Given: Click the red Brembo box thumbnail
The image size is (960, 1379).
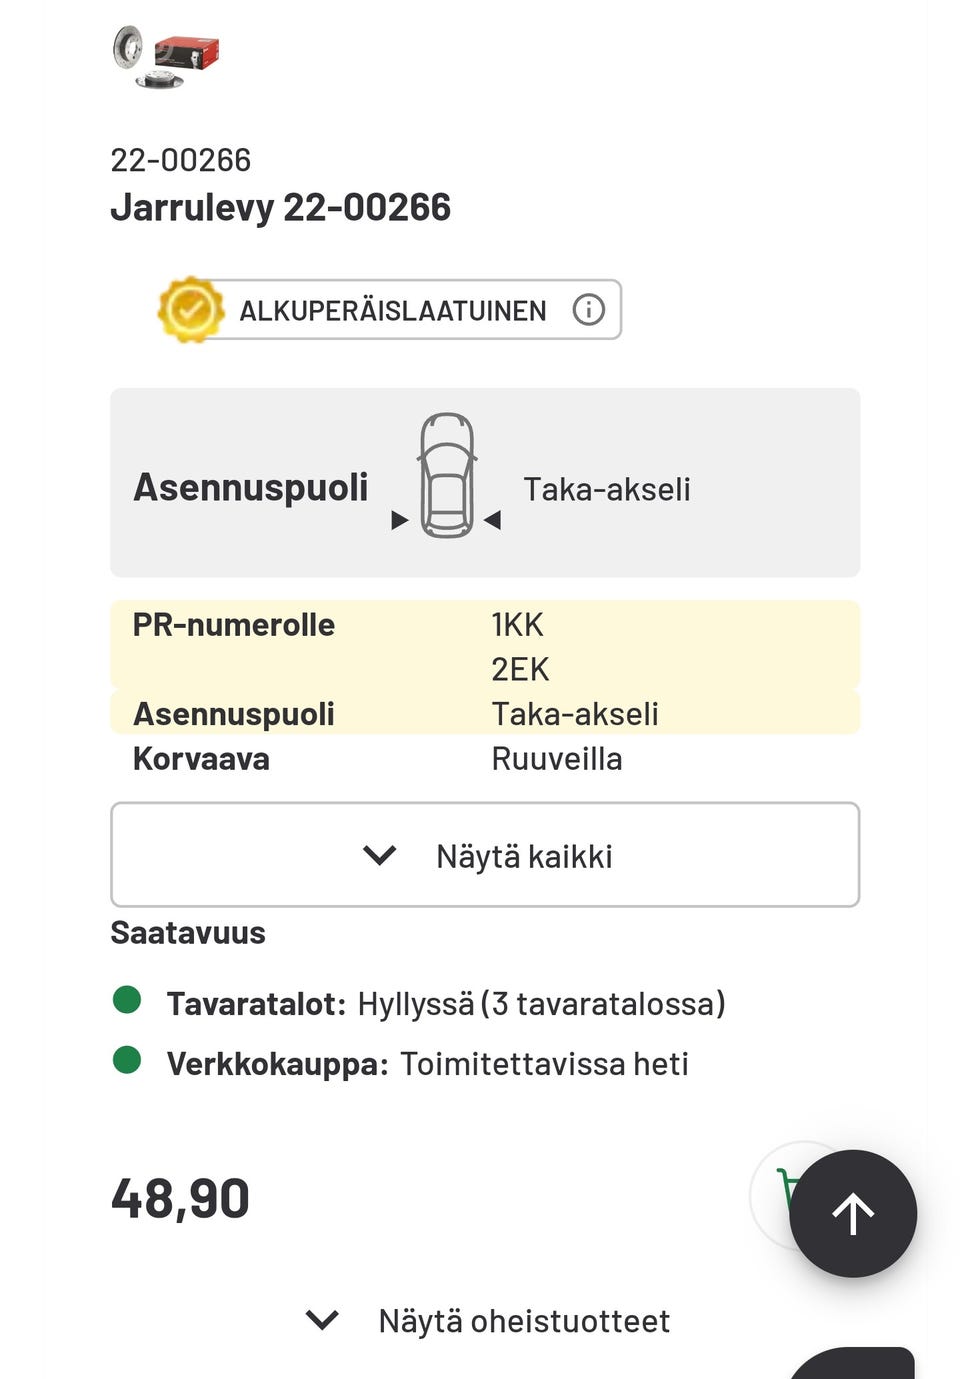Looking at the screenshot, I should pyautogui.click(x=185, y=53).
